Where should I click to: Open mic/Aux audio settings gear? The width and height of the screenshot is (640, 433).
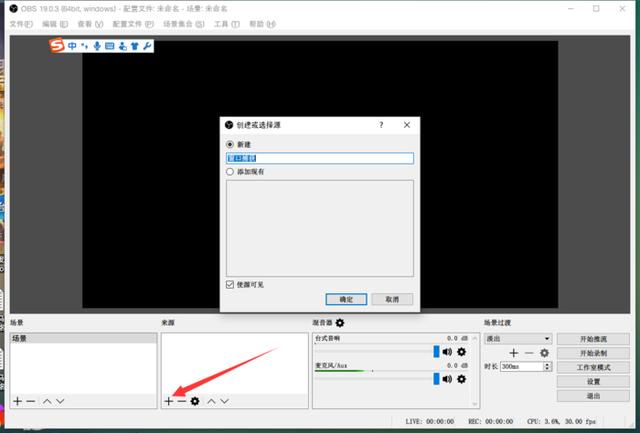click(x=462, y=379)
